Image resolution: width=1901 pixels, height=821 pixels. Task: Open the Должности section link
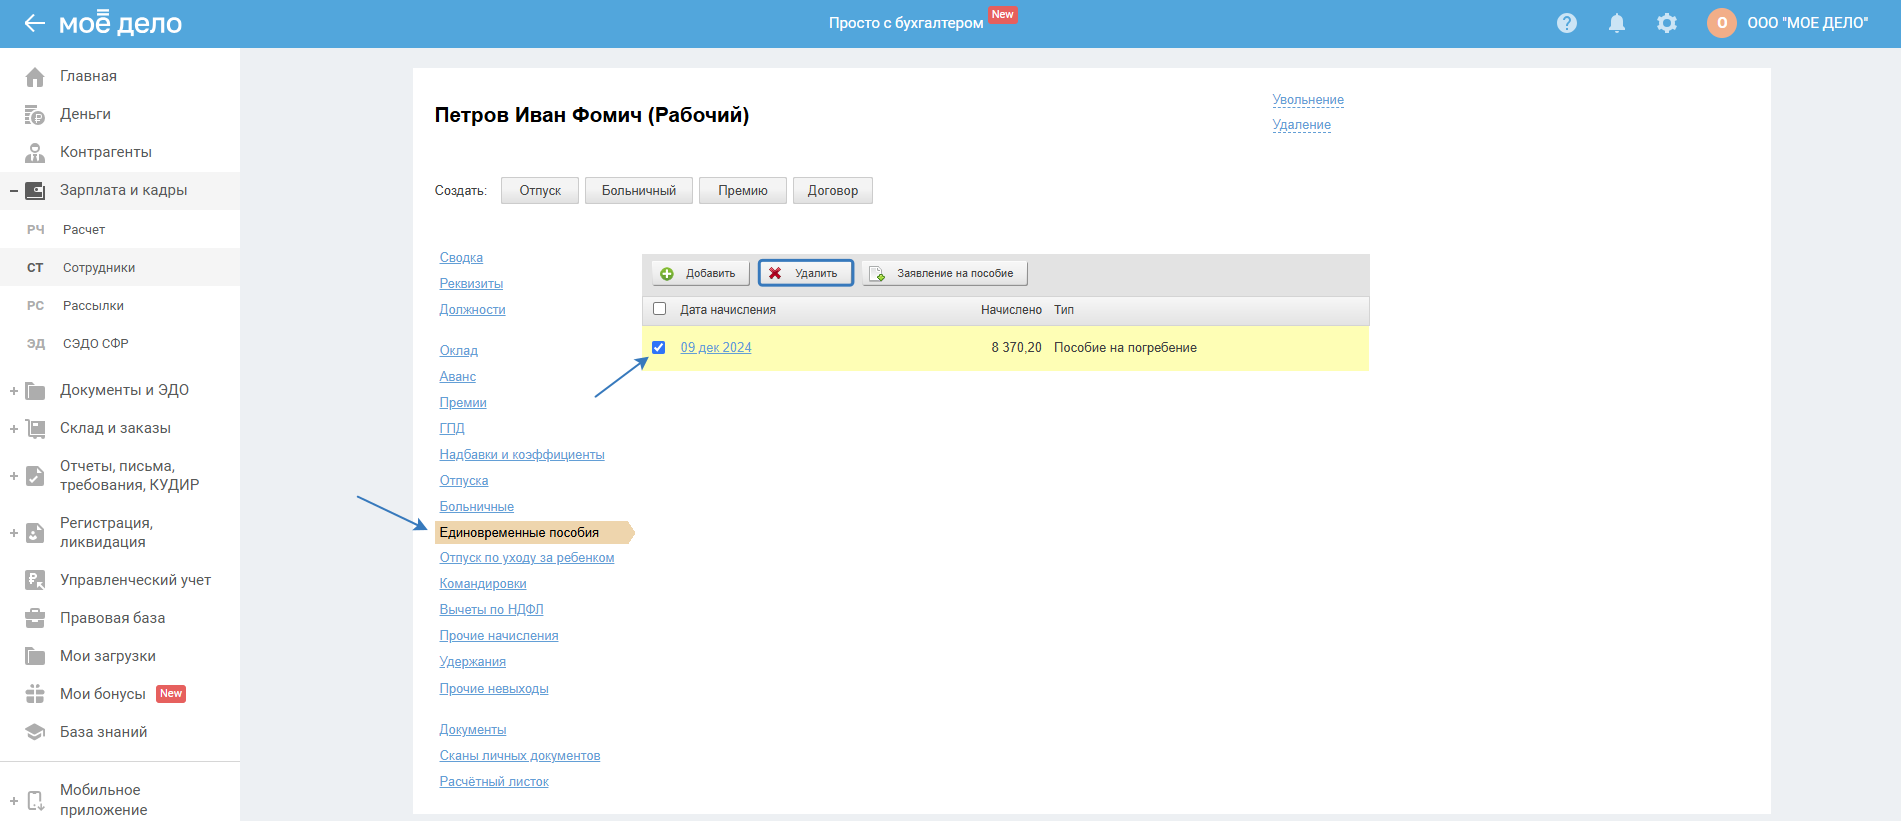(472, 310)
